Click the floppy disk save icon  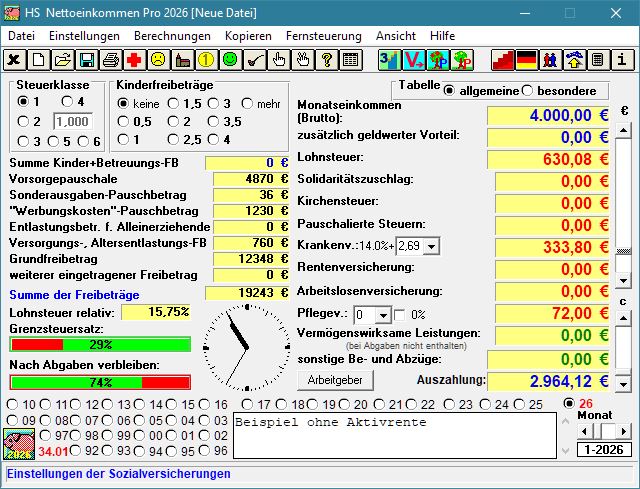click(x=86, y=60)
